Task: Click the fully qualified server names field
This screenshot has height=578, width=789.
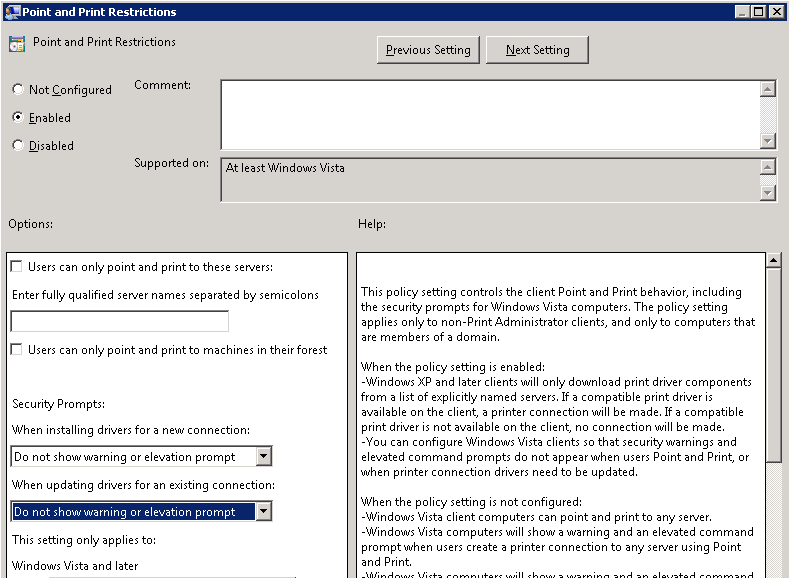Action: click(119, 322)
